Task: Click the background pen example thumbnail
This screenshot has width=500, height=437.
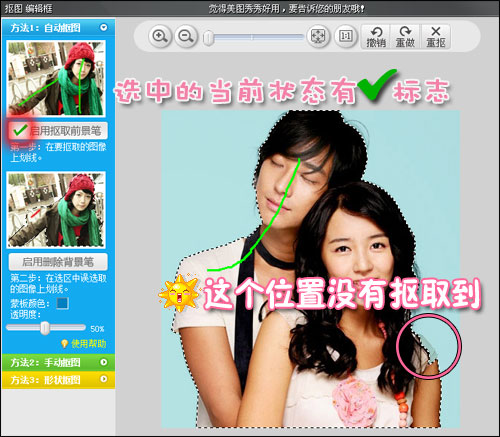Action: pyautogui.click(x=56, y=210)
